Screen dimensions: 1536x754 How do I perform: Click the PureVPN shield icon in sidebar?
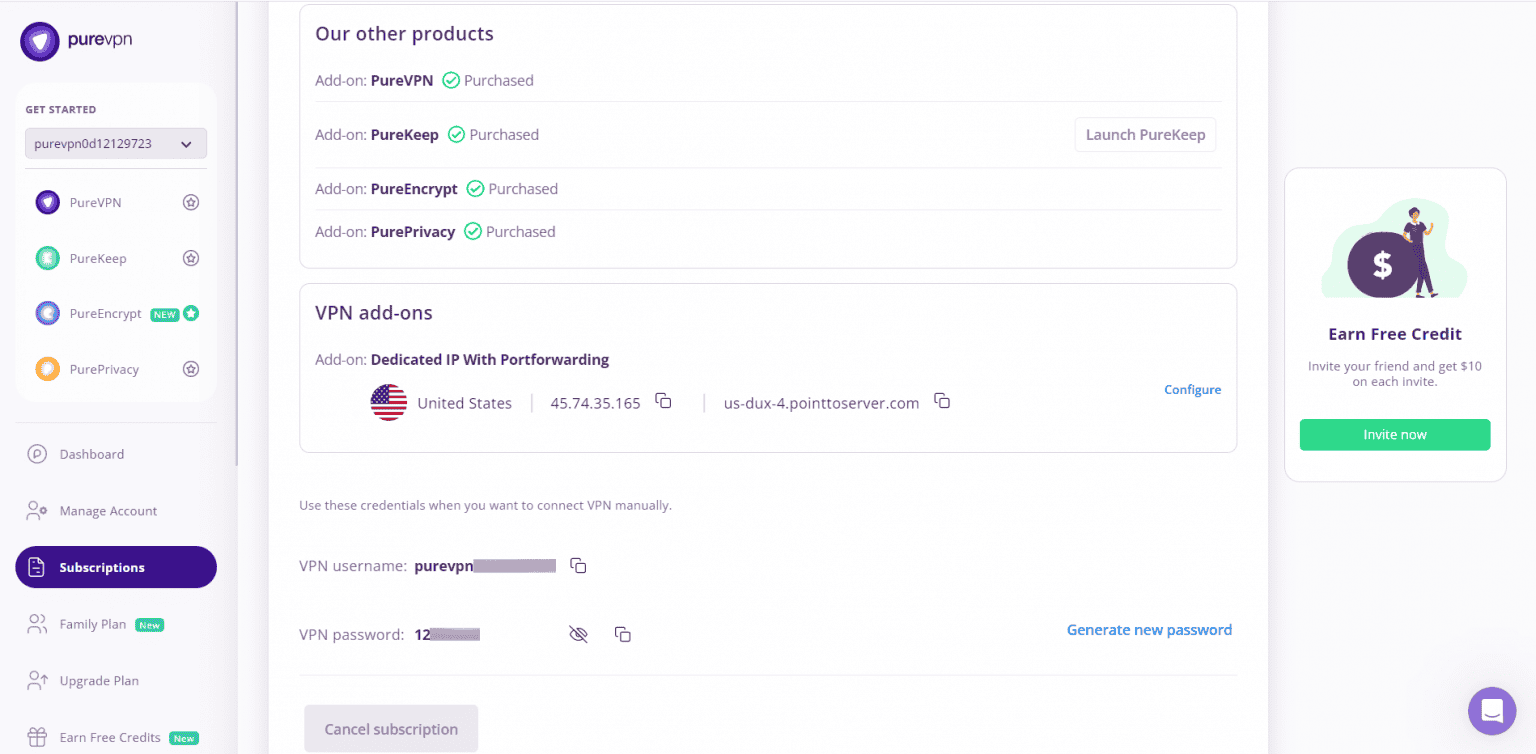48,202
